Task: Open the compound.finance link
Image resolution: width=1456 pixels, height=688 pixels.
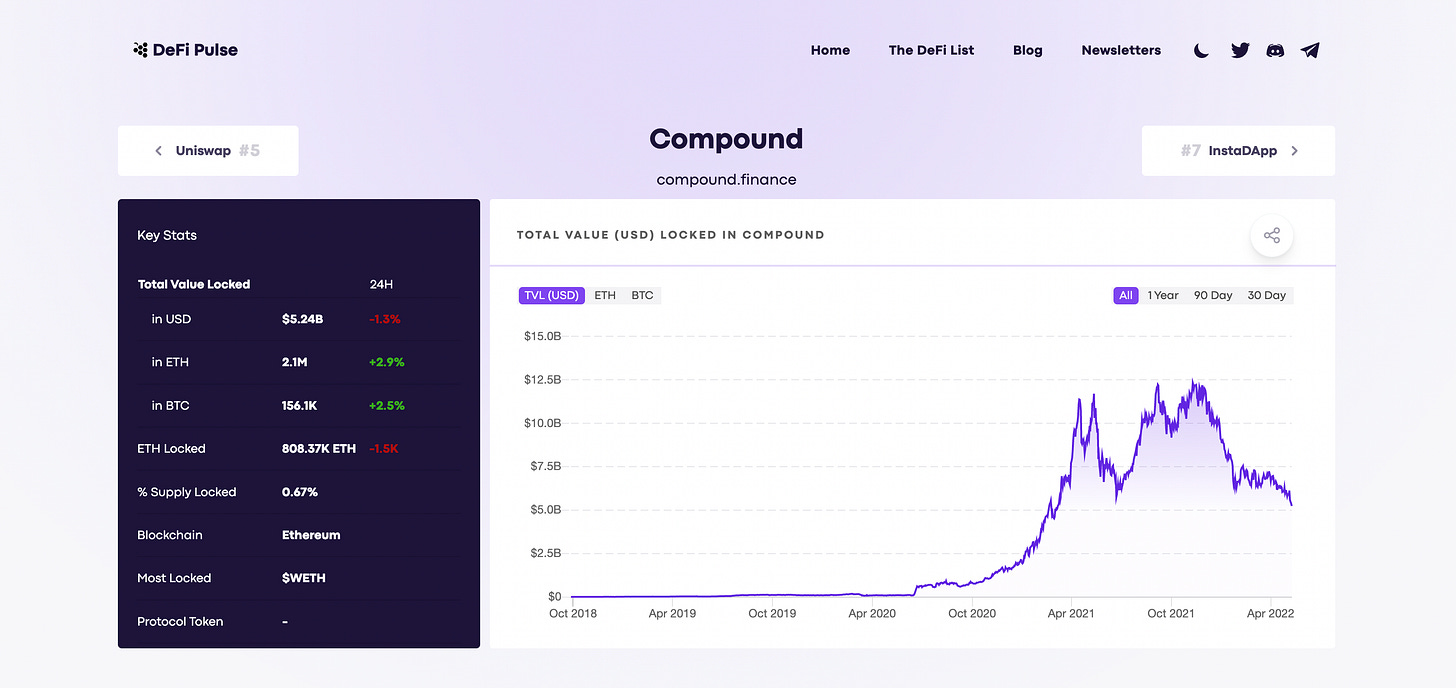Action: 726,180
